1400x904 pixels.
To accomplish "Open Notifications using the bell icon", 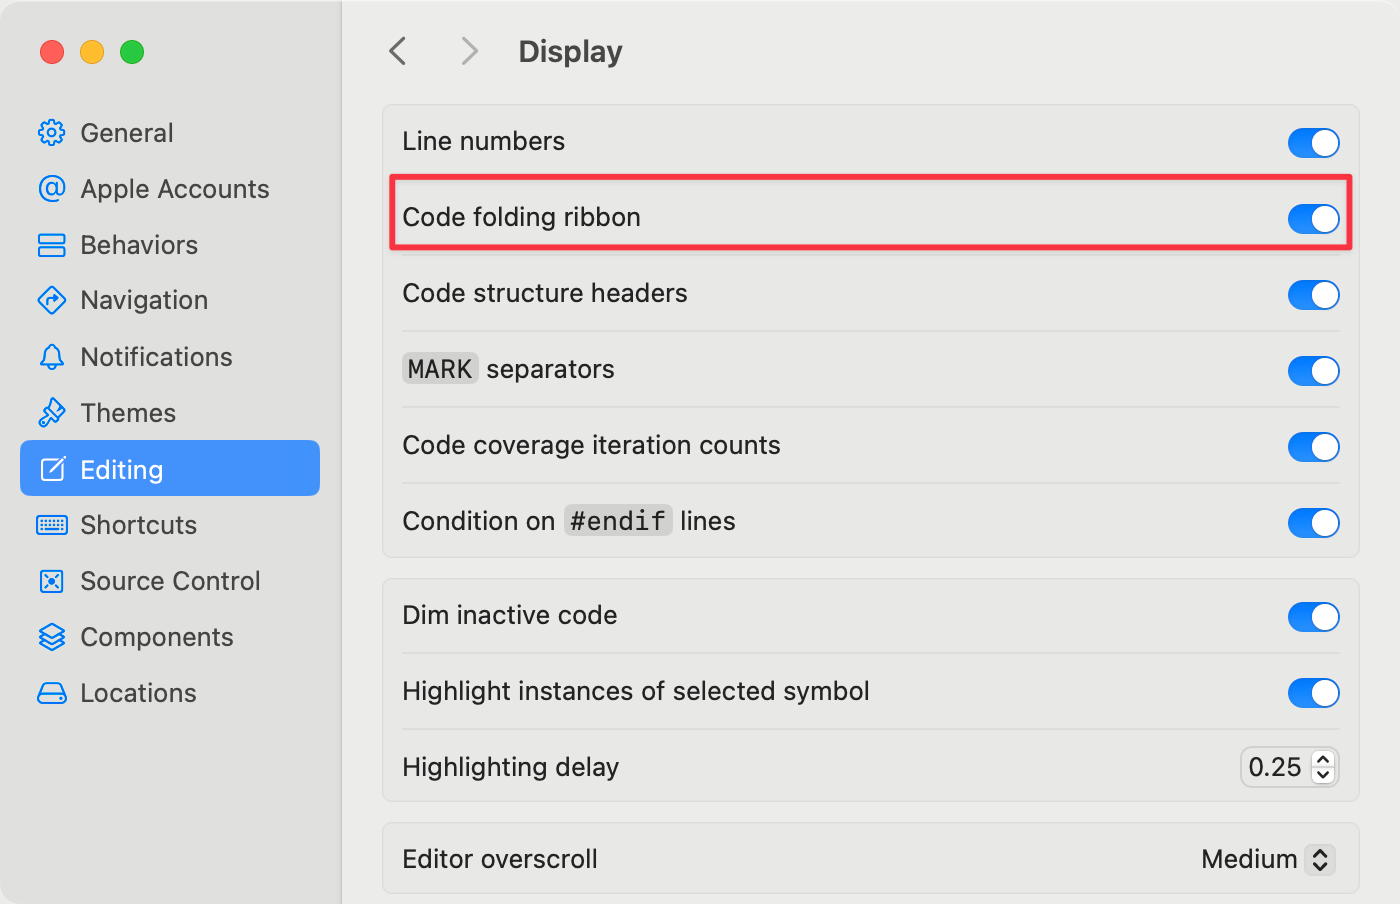I will [51, 357].
